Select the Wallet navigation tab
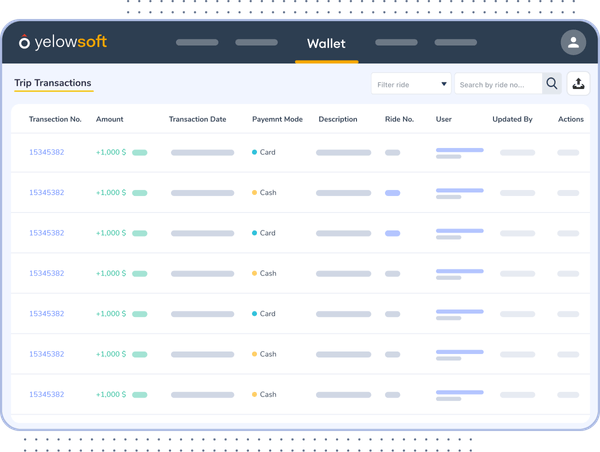Image resolution: width=600 pixels, height=452 pixels. [x=326, y=44]
